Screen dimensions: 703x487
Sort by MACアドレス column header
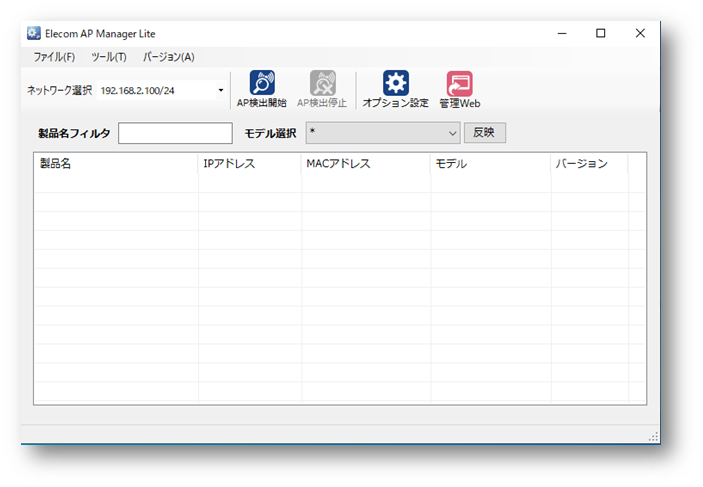tap(366, 164)
